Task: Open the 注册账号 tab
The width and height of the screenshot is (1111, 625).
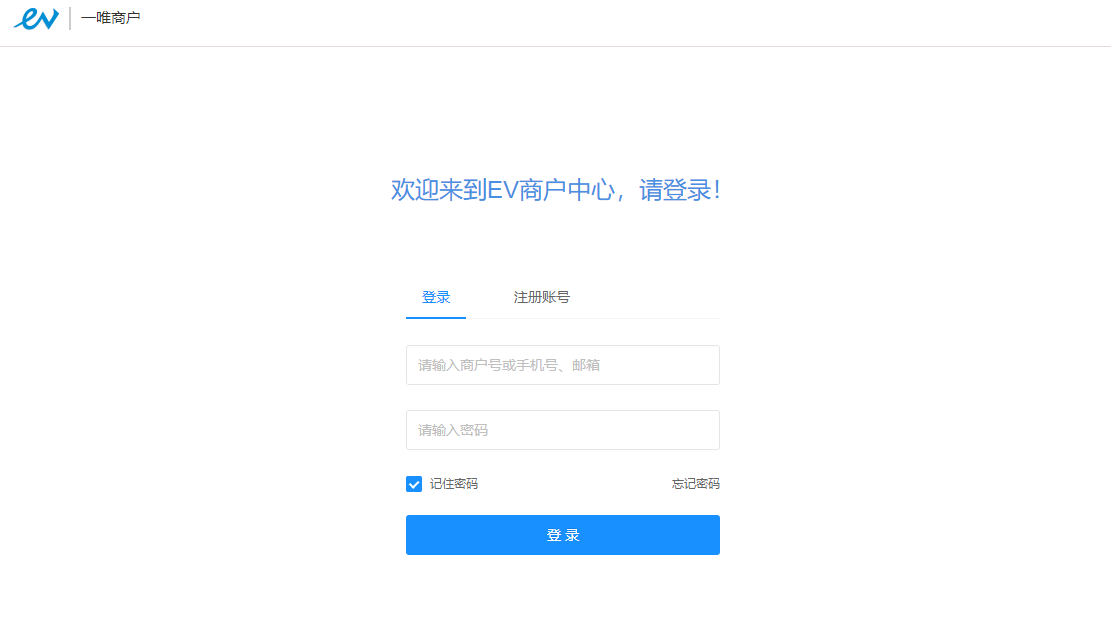Action: [x=541, y=298]
